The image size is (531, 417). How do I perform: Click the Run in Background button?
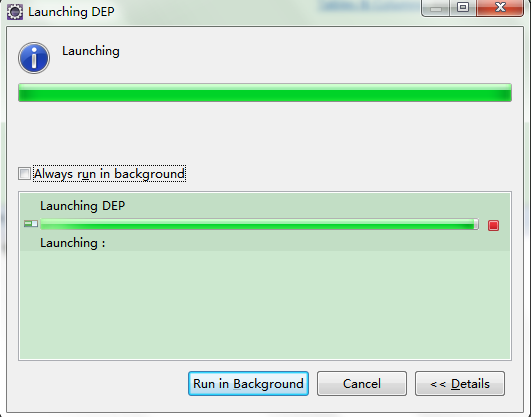point(248,383)
